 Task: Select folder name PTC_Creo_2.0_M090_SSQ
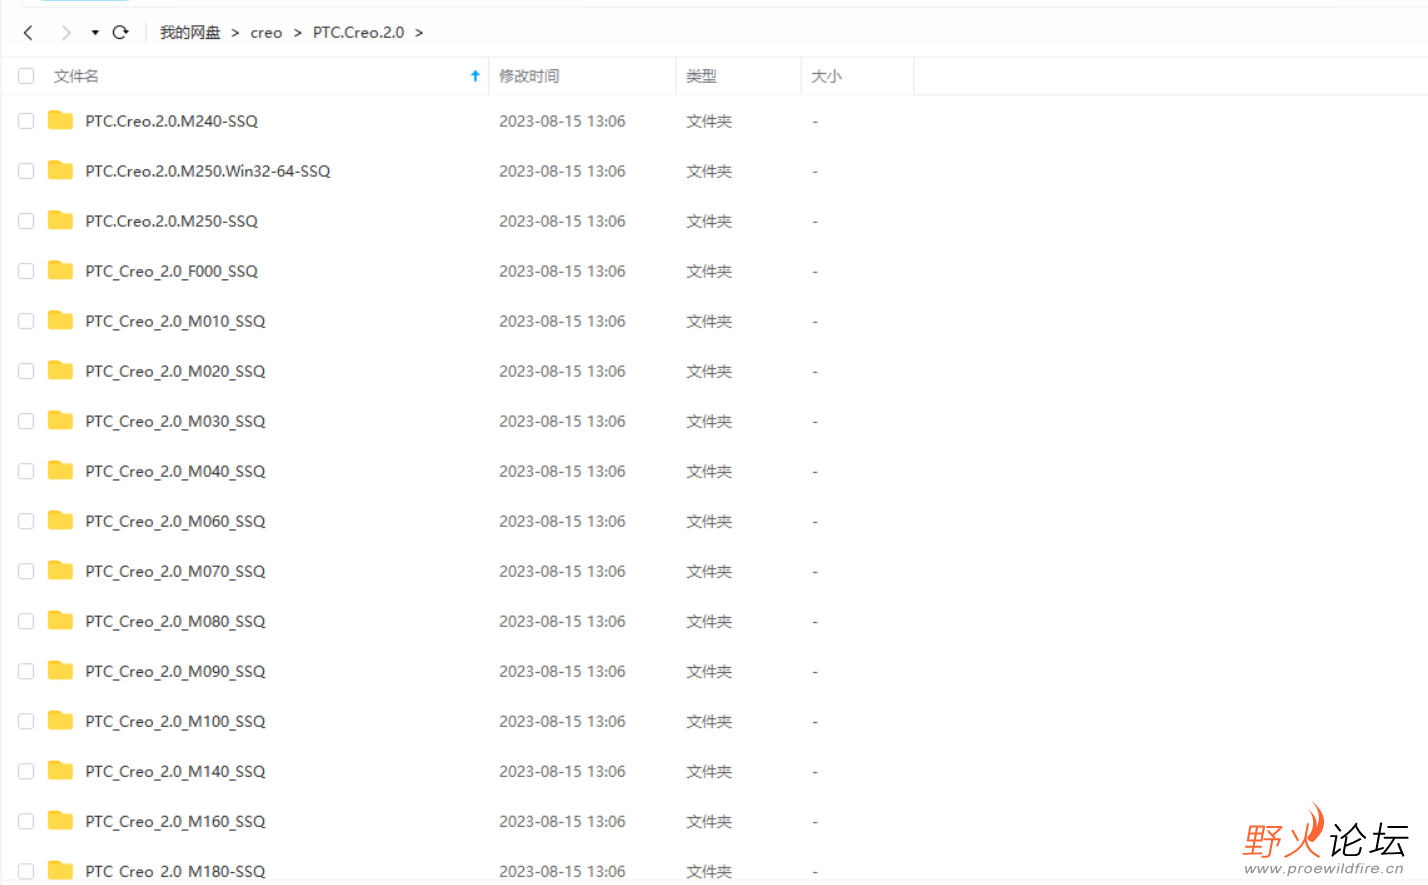coord(175,672)
